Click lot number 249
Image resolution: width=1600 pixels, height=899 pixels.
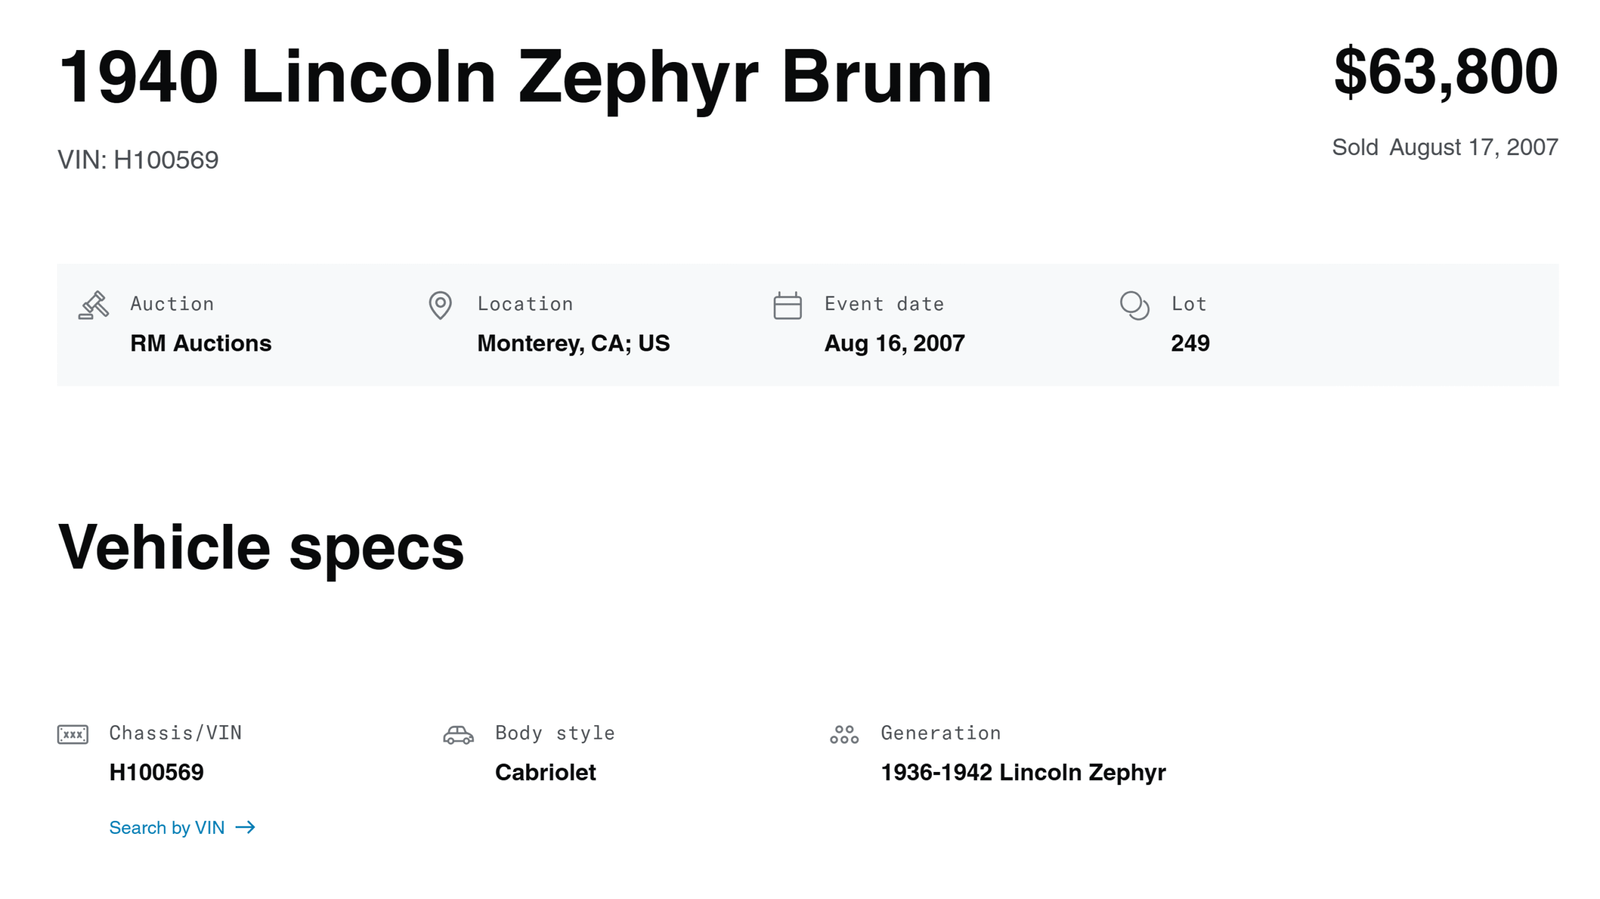(x=1190, y=343)
